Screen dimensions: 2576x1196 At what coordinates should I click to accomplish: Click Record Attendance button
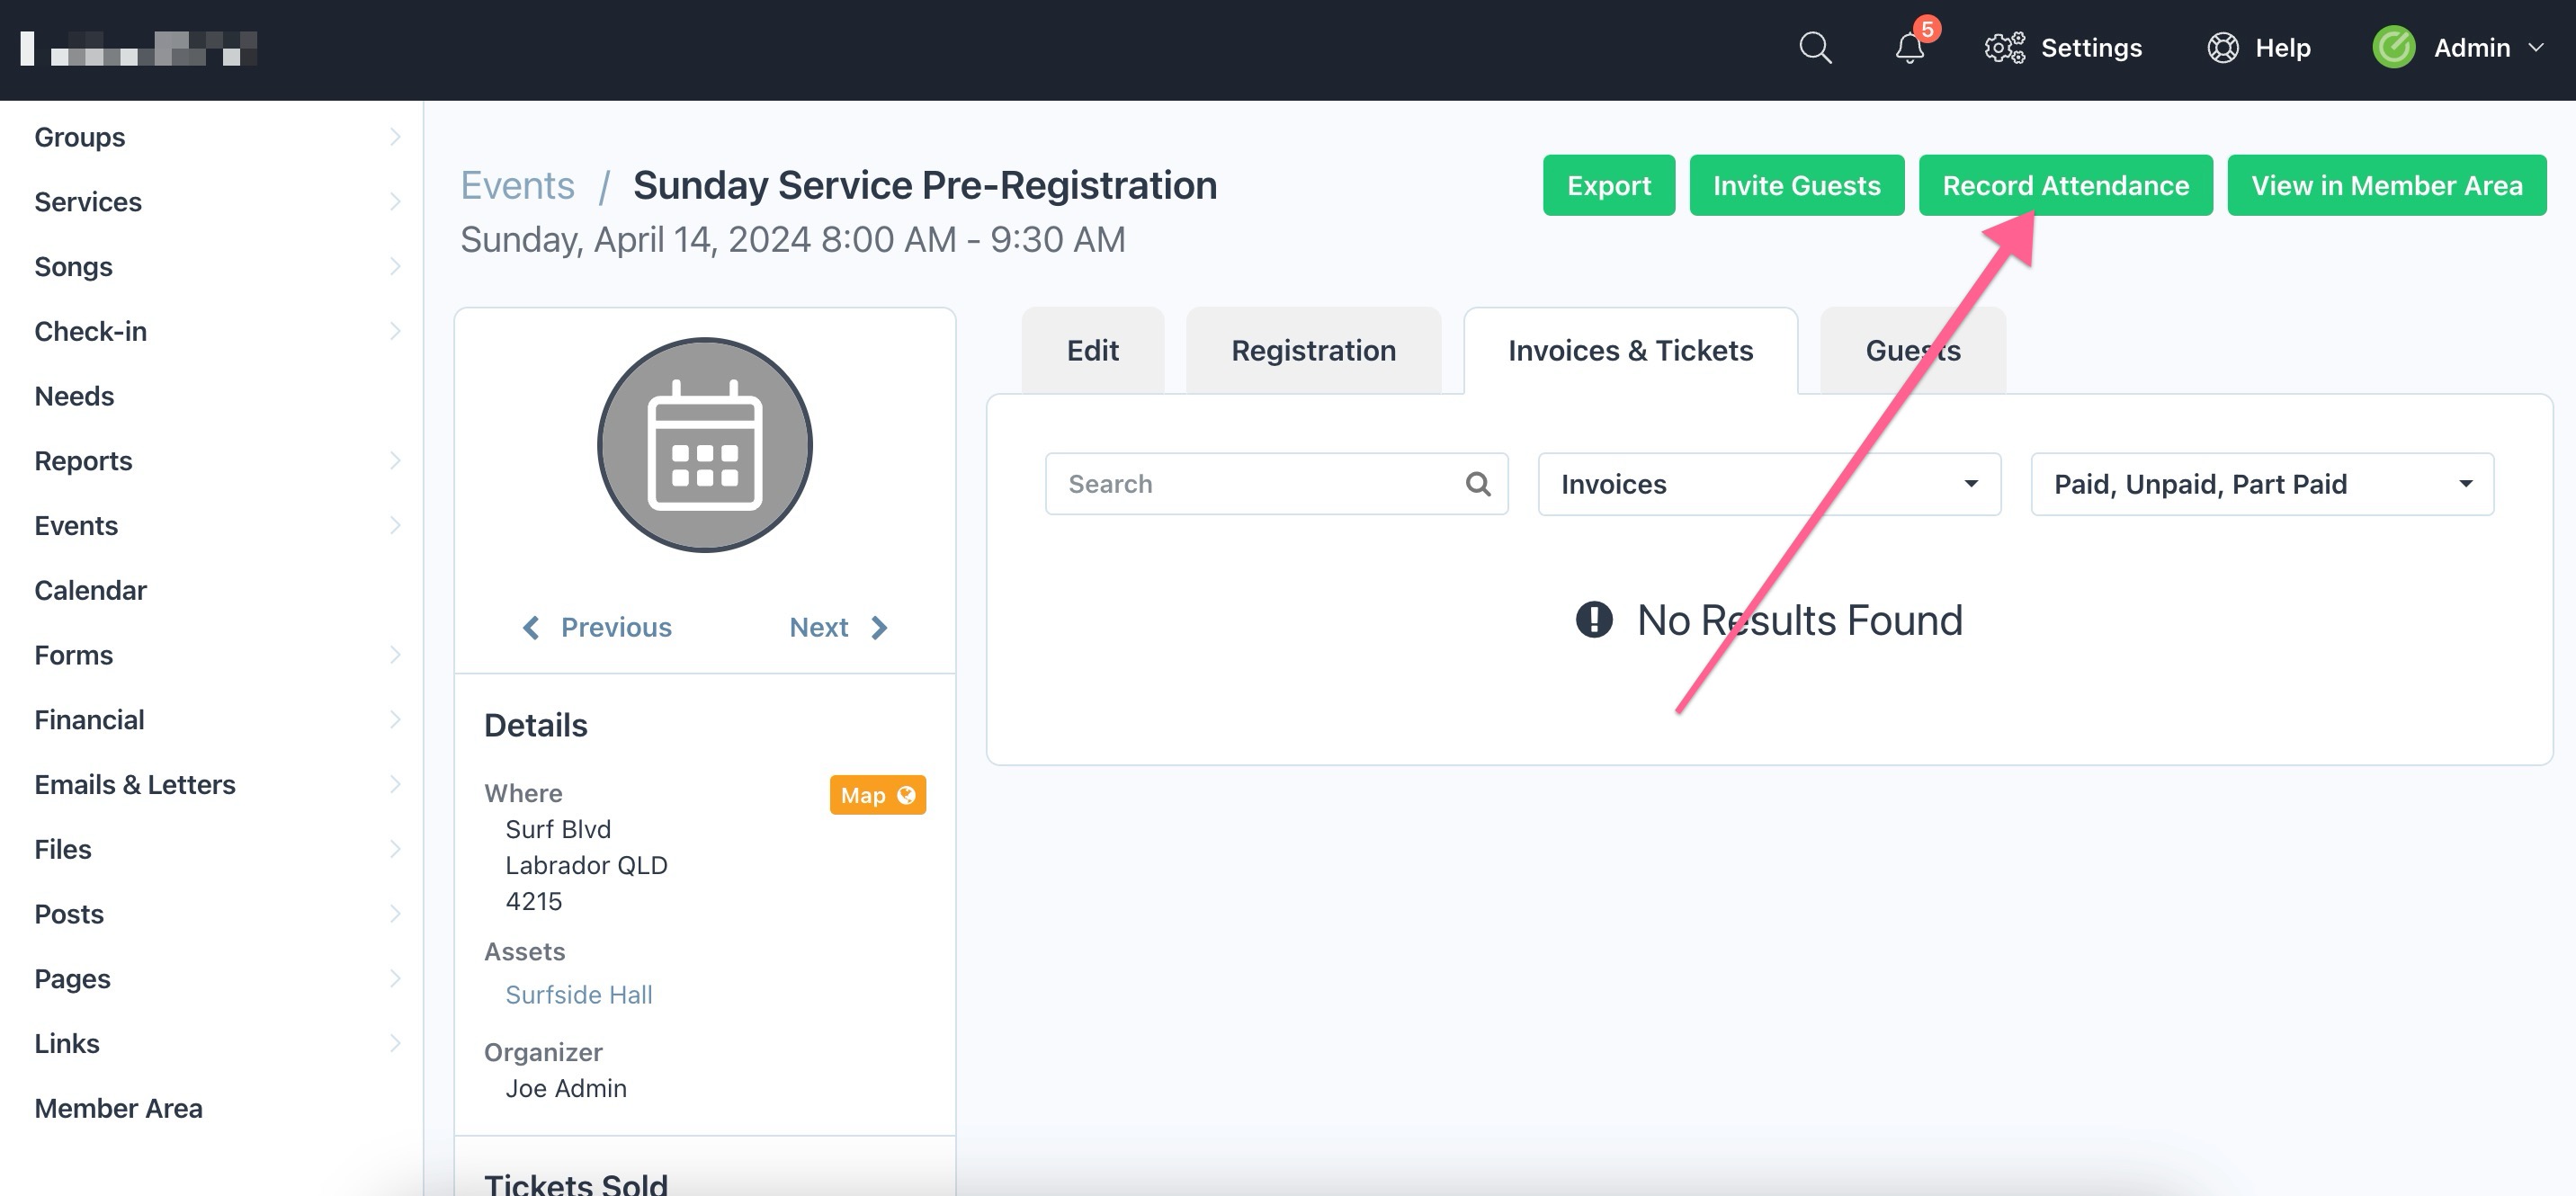tap(2065, 185)
